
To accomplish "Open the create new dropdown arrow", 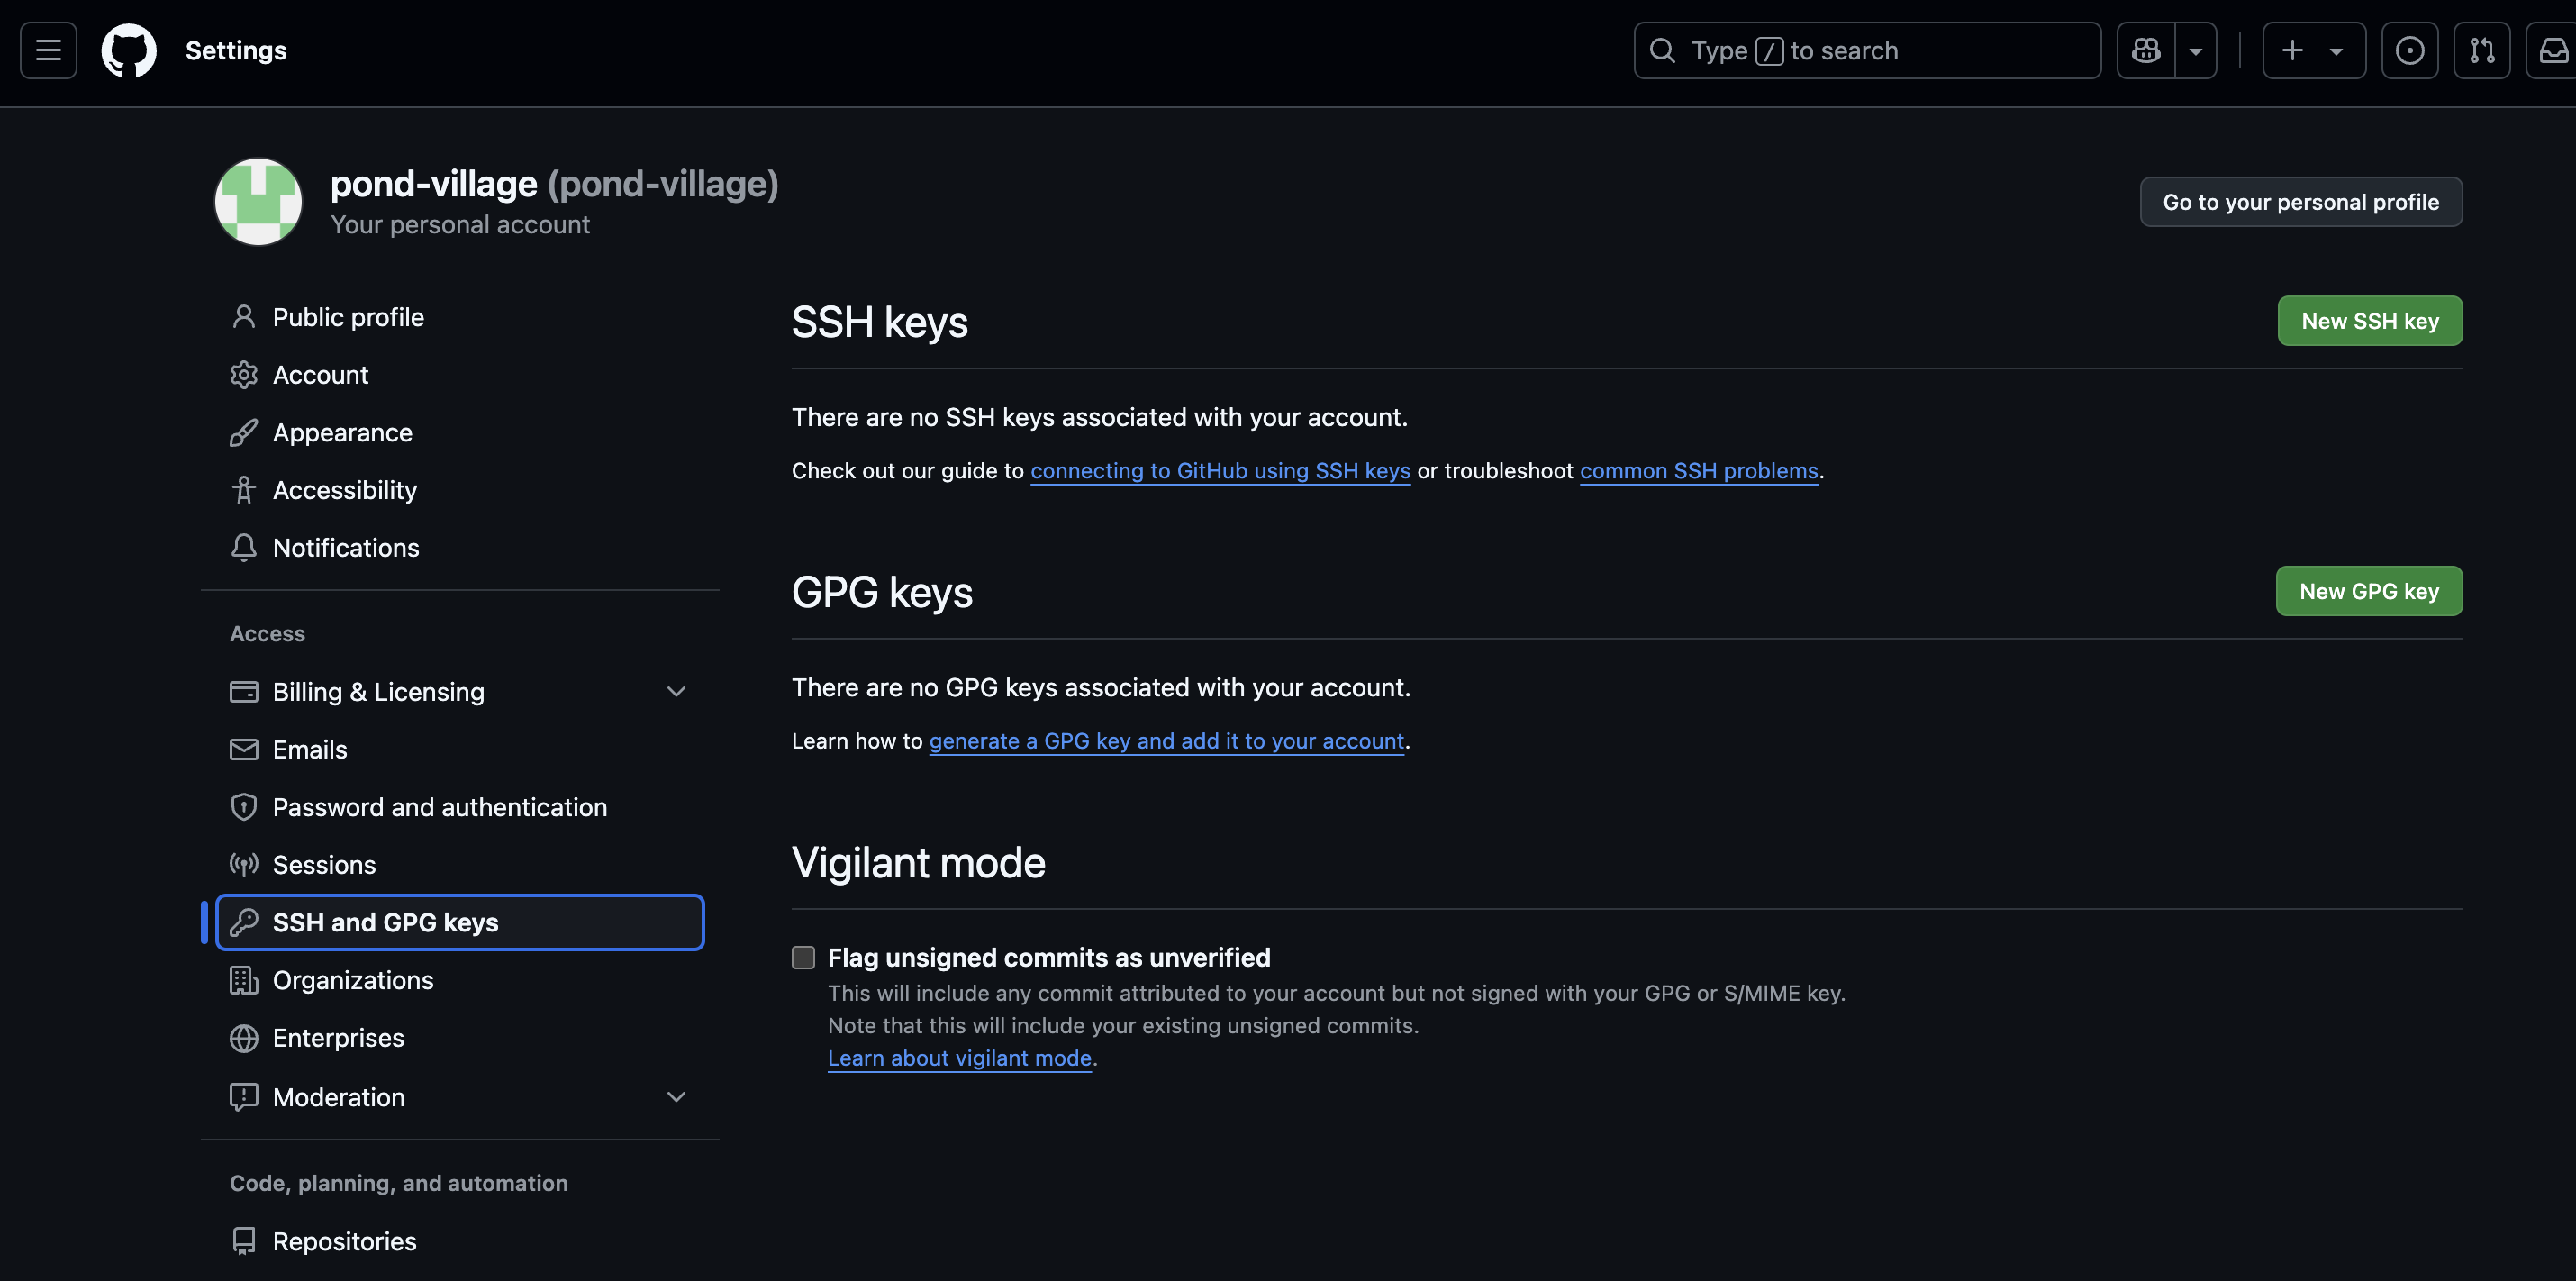I will 2335,50.
